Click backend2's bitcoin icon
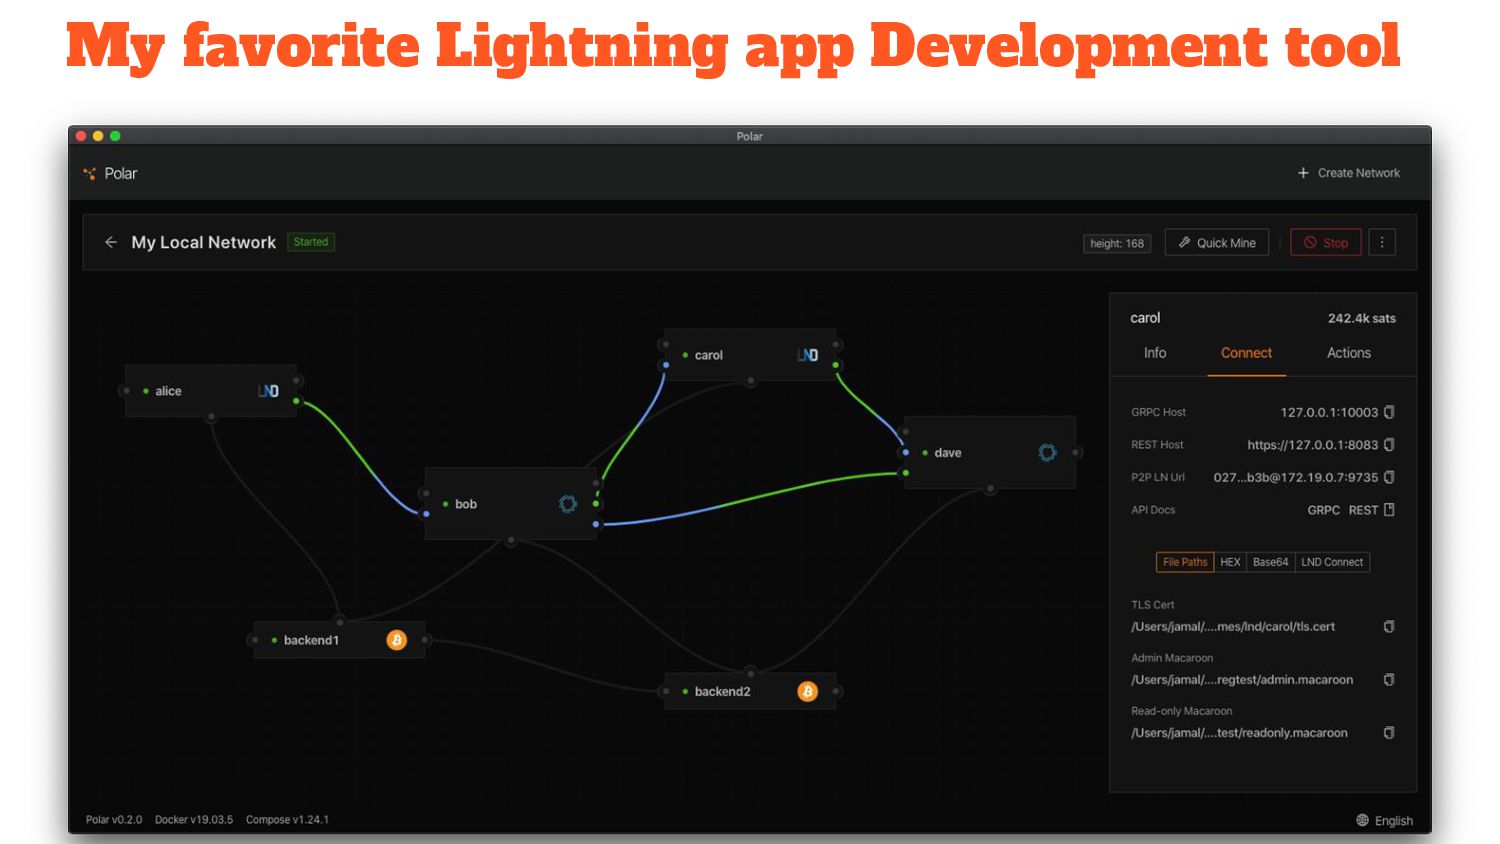This screenshot has width=1500, height=844. (808, 691)
